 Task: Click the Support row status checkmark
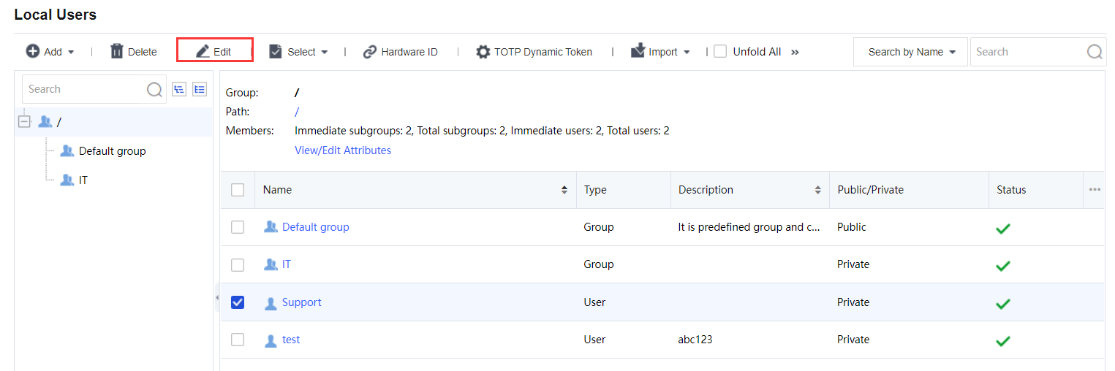(1003, 303)
